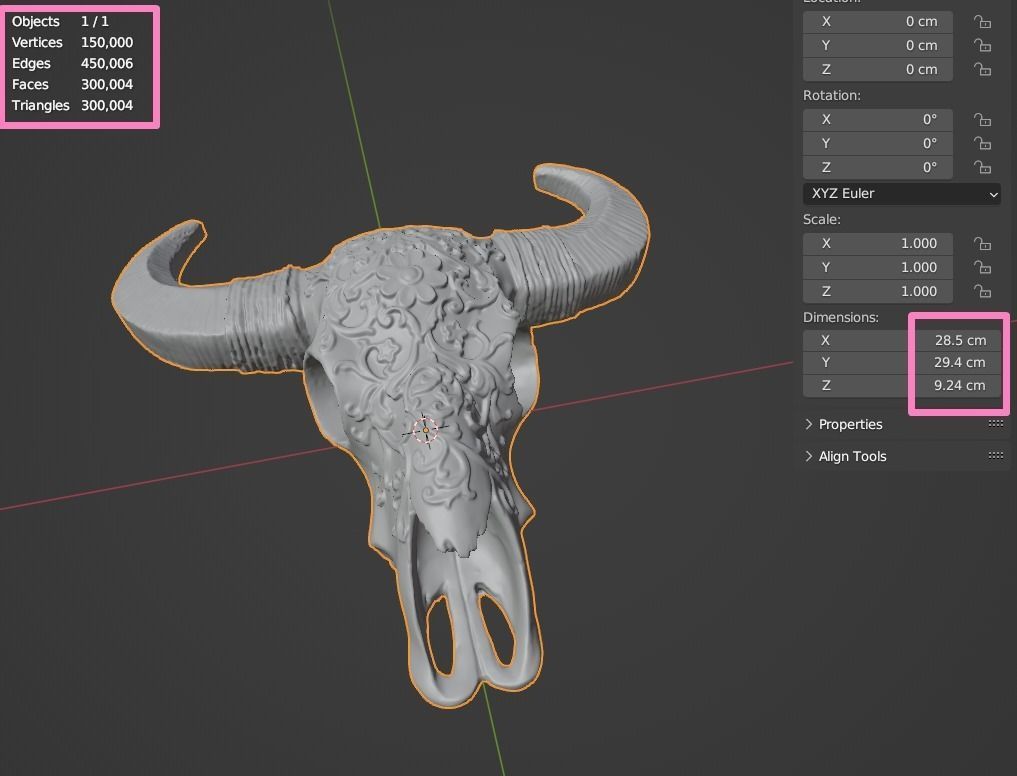Click the Rotation Y value field
The width and height of the screenshot is (1017, 776).
point(878,143)
